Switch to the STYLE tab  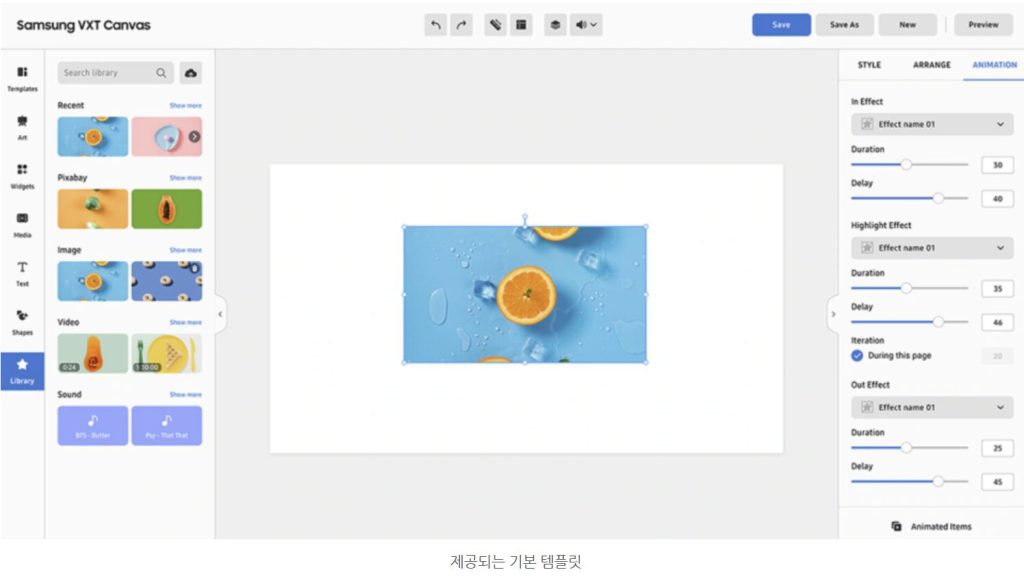[x=869, y=65]
